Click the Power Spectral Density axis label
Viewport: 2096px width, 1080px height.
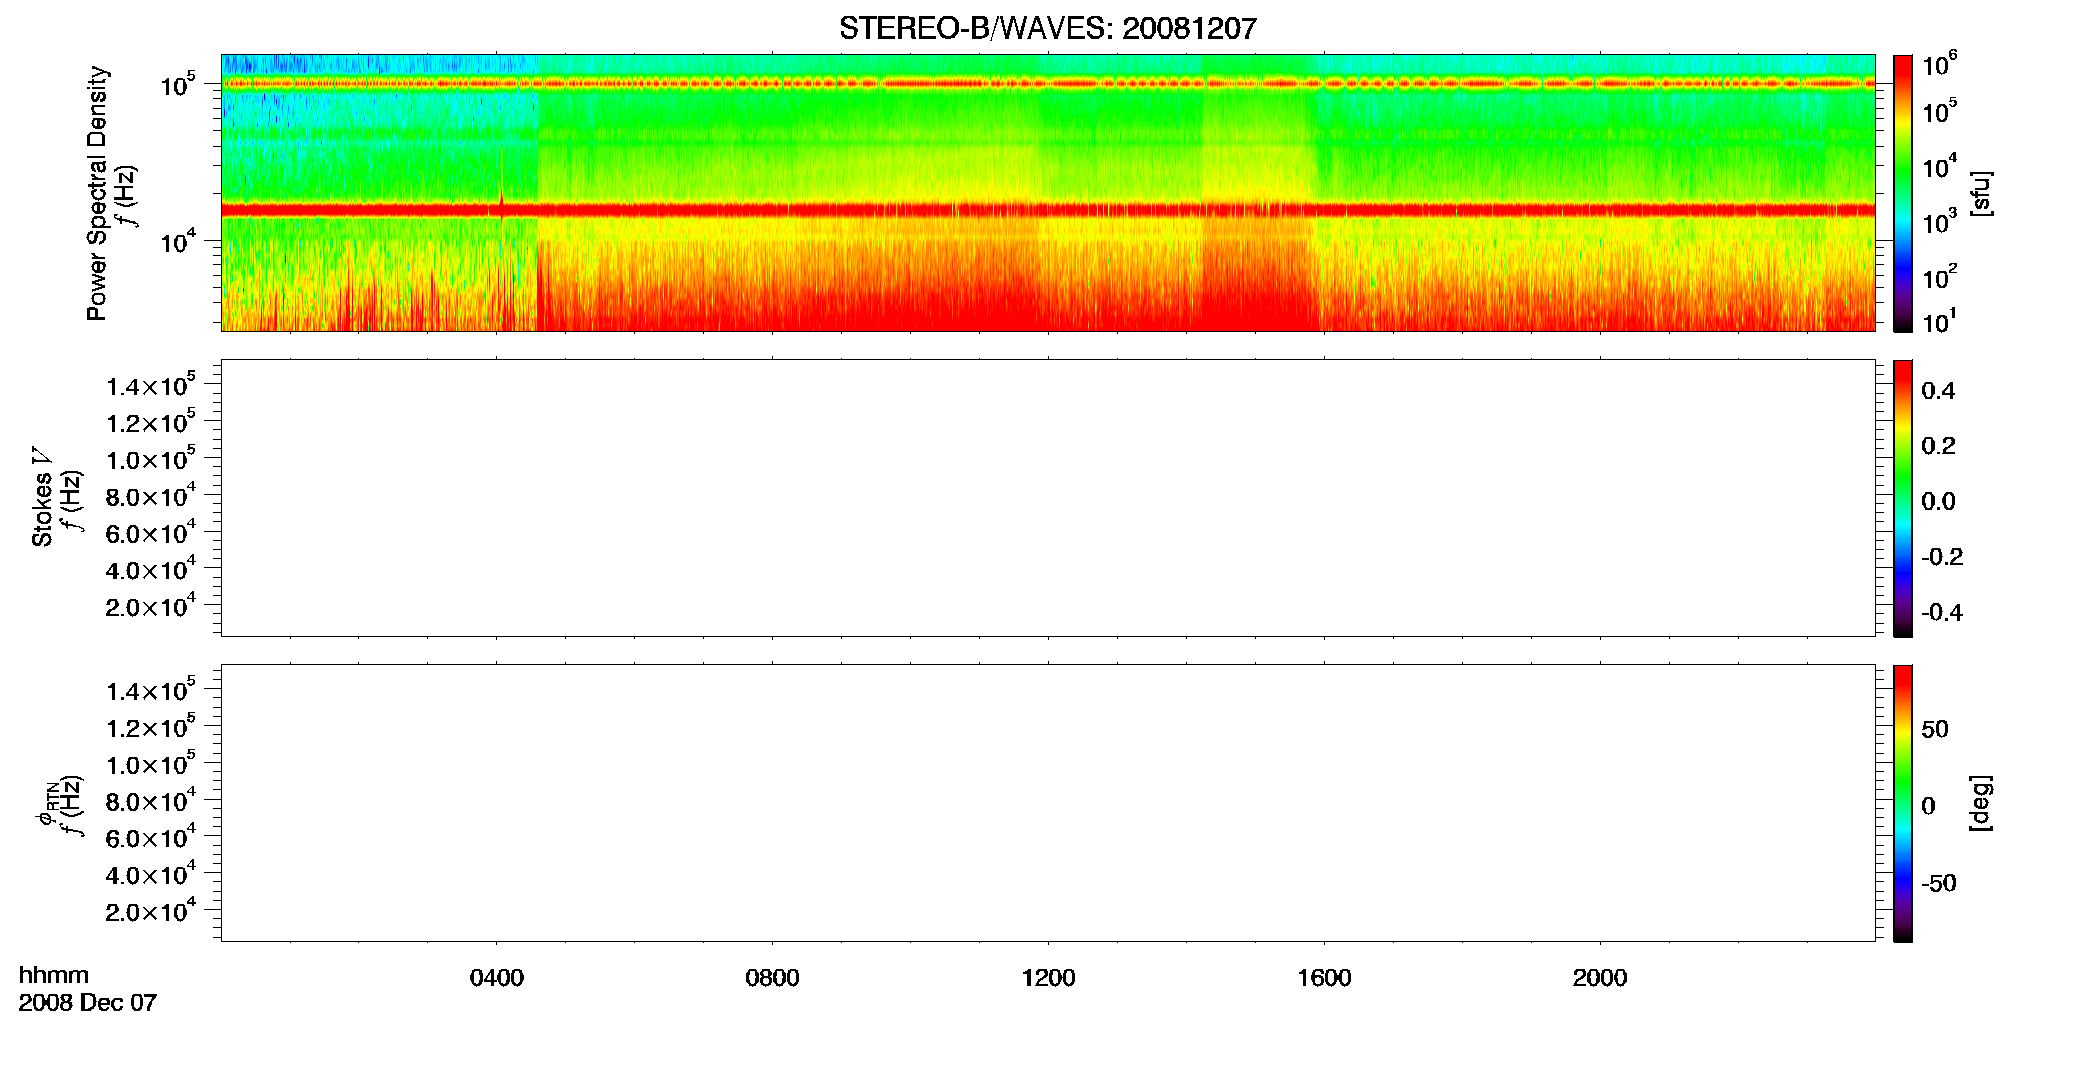click(x=97, y=193)
